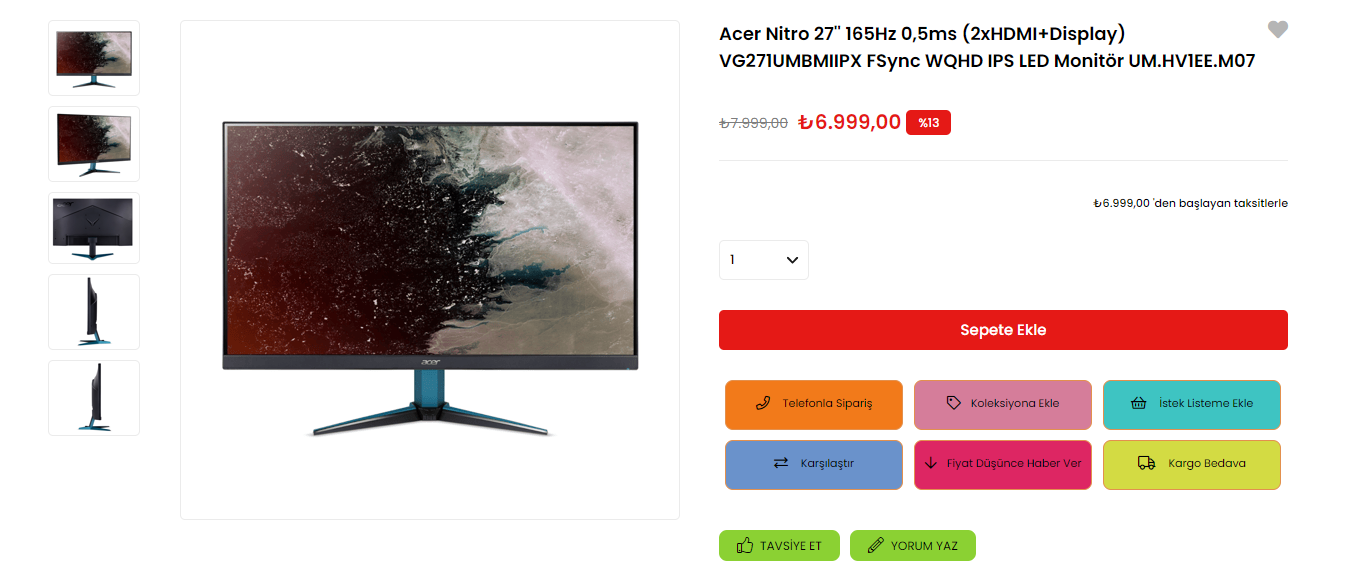This screenshot has width=1359, height=587.
Task: Click the heart favorite icon
Action: (x=1277, y=30)
